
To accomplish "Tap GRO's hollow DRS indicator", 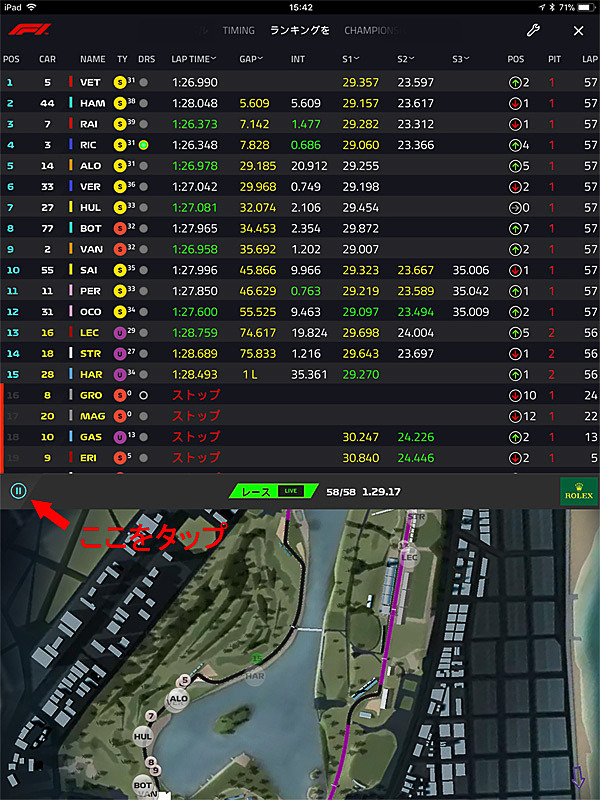I will 144,395.
